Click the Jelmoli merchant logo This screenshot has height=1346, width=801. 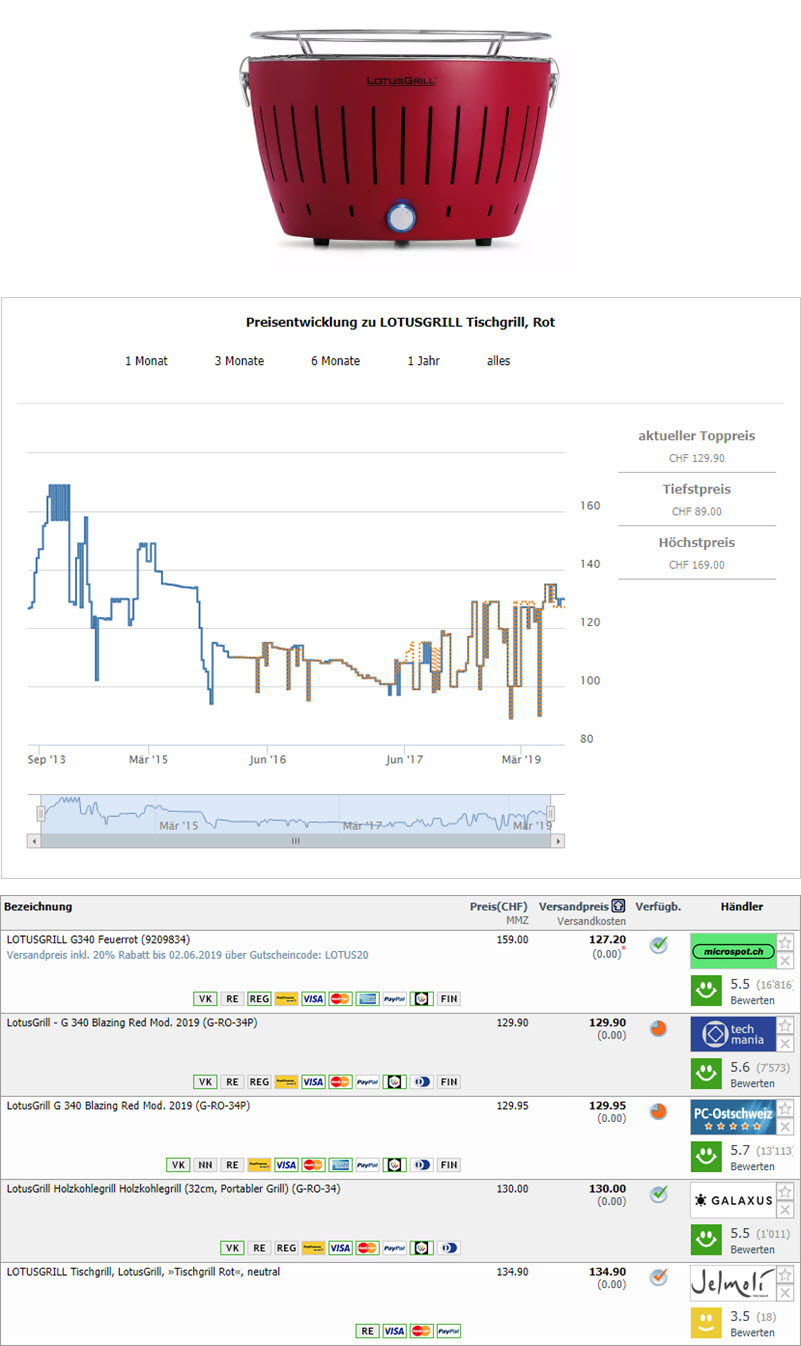(x=732, y=1283)
